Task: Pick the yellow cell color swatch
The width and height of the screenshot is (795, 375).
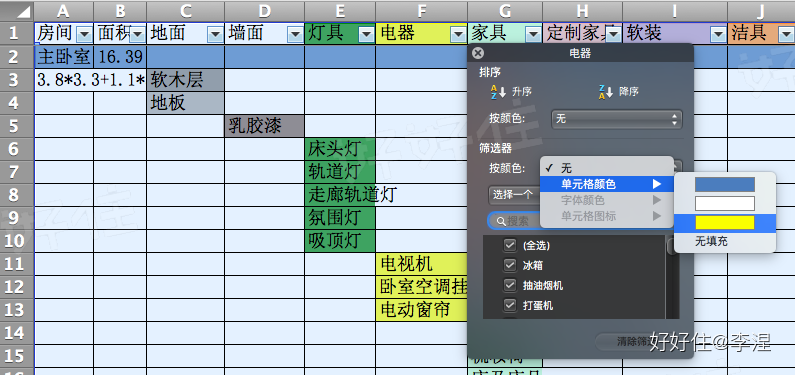Action: 725,223
